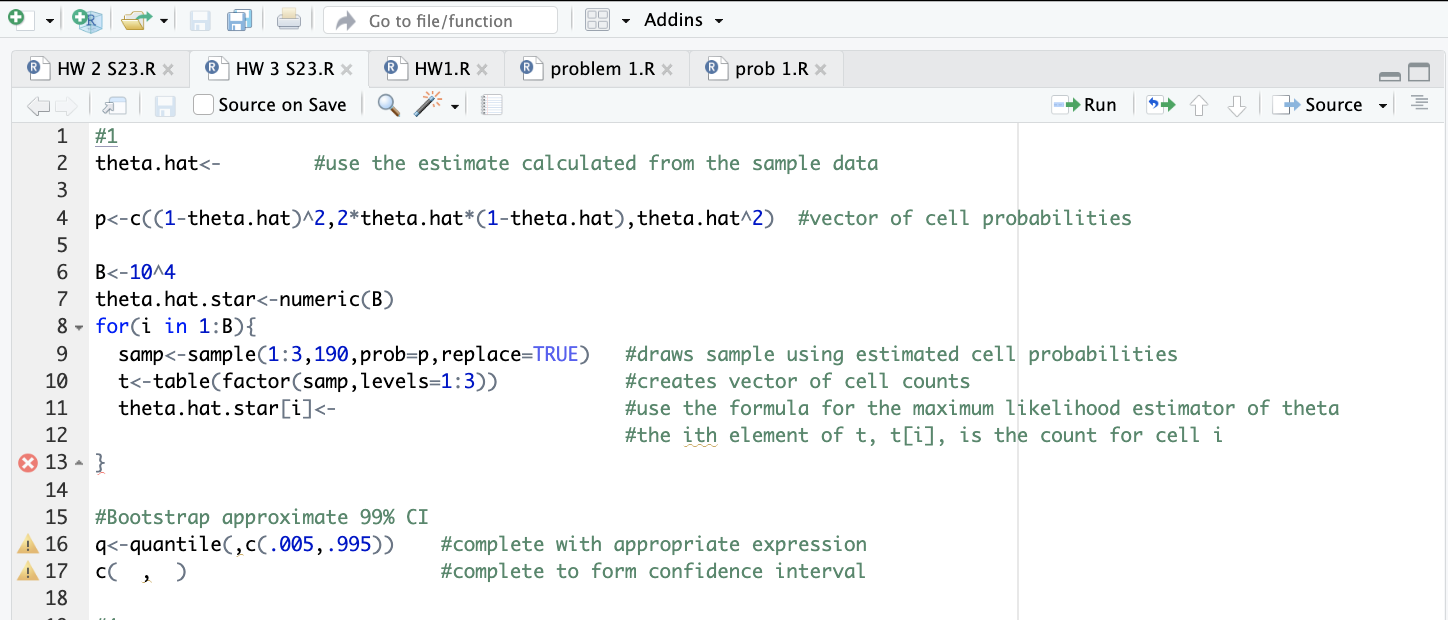Print the current file

288,20
